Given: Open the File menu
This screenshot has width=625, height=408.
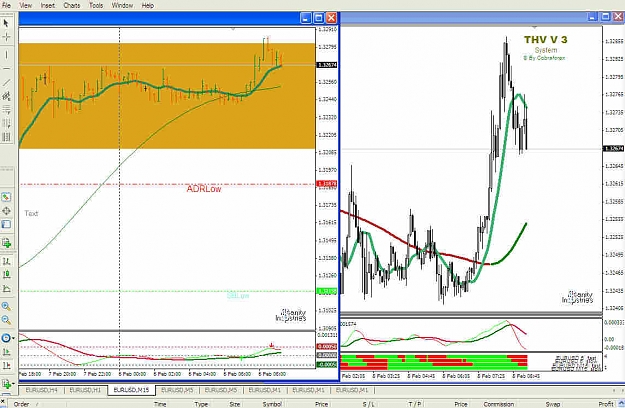Looking at the screenshot, I should click(6, 6).
